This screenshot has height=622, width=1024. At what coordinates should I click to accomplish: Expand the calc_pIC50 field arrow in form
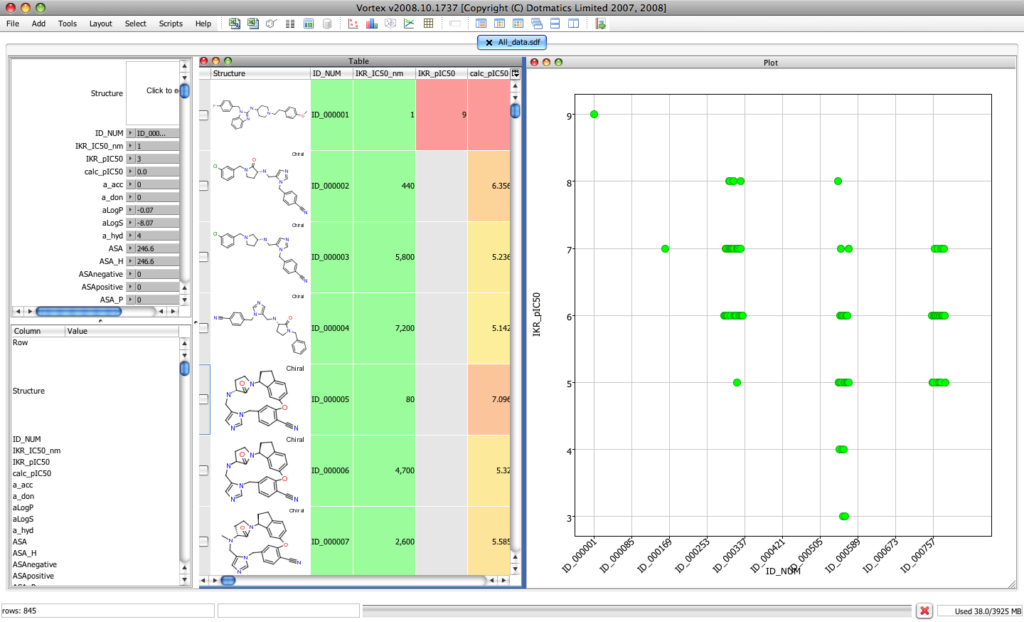point(130,172)
